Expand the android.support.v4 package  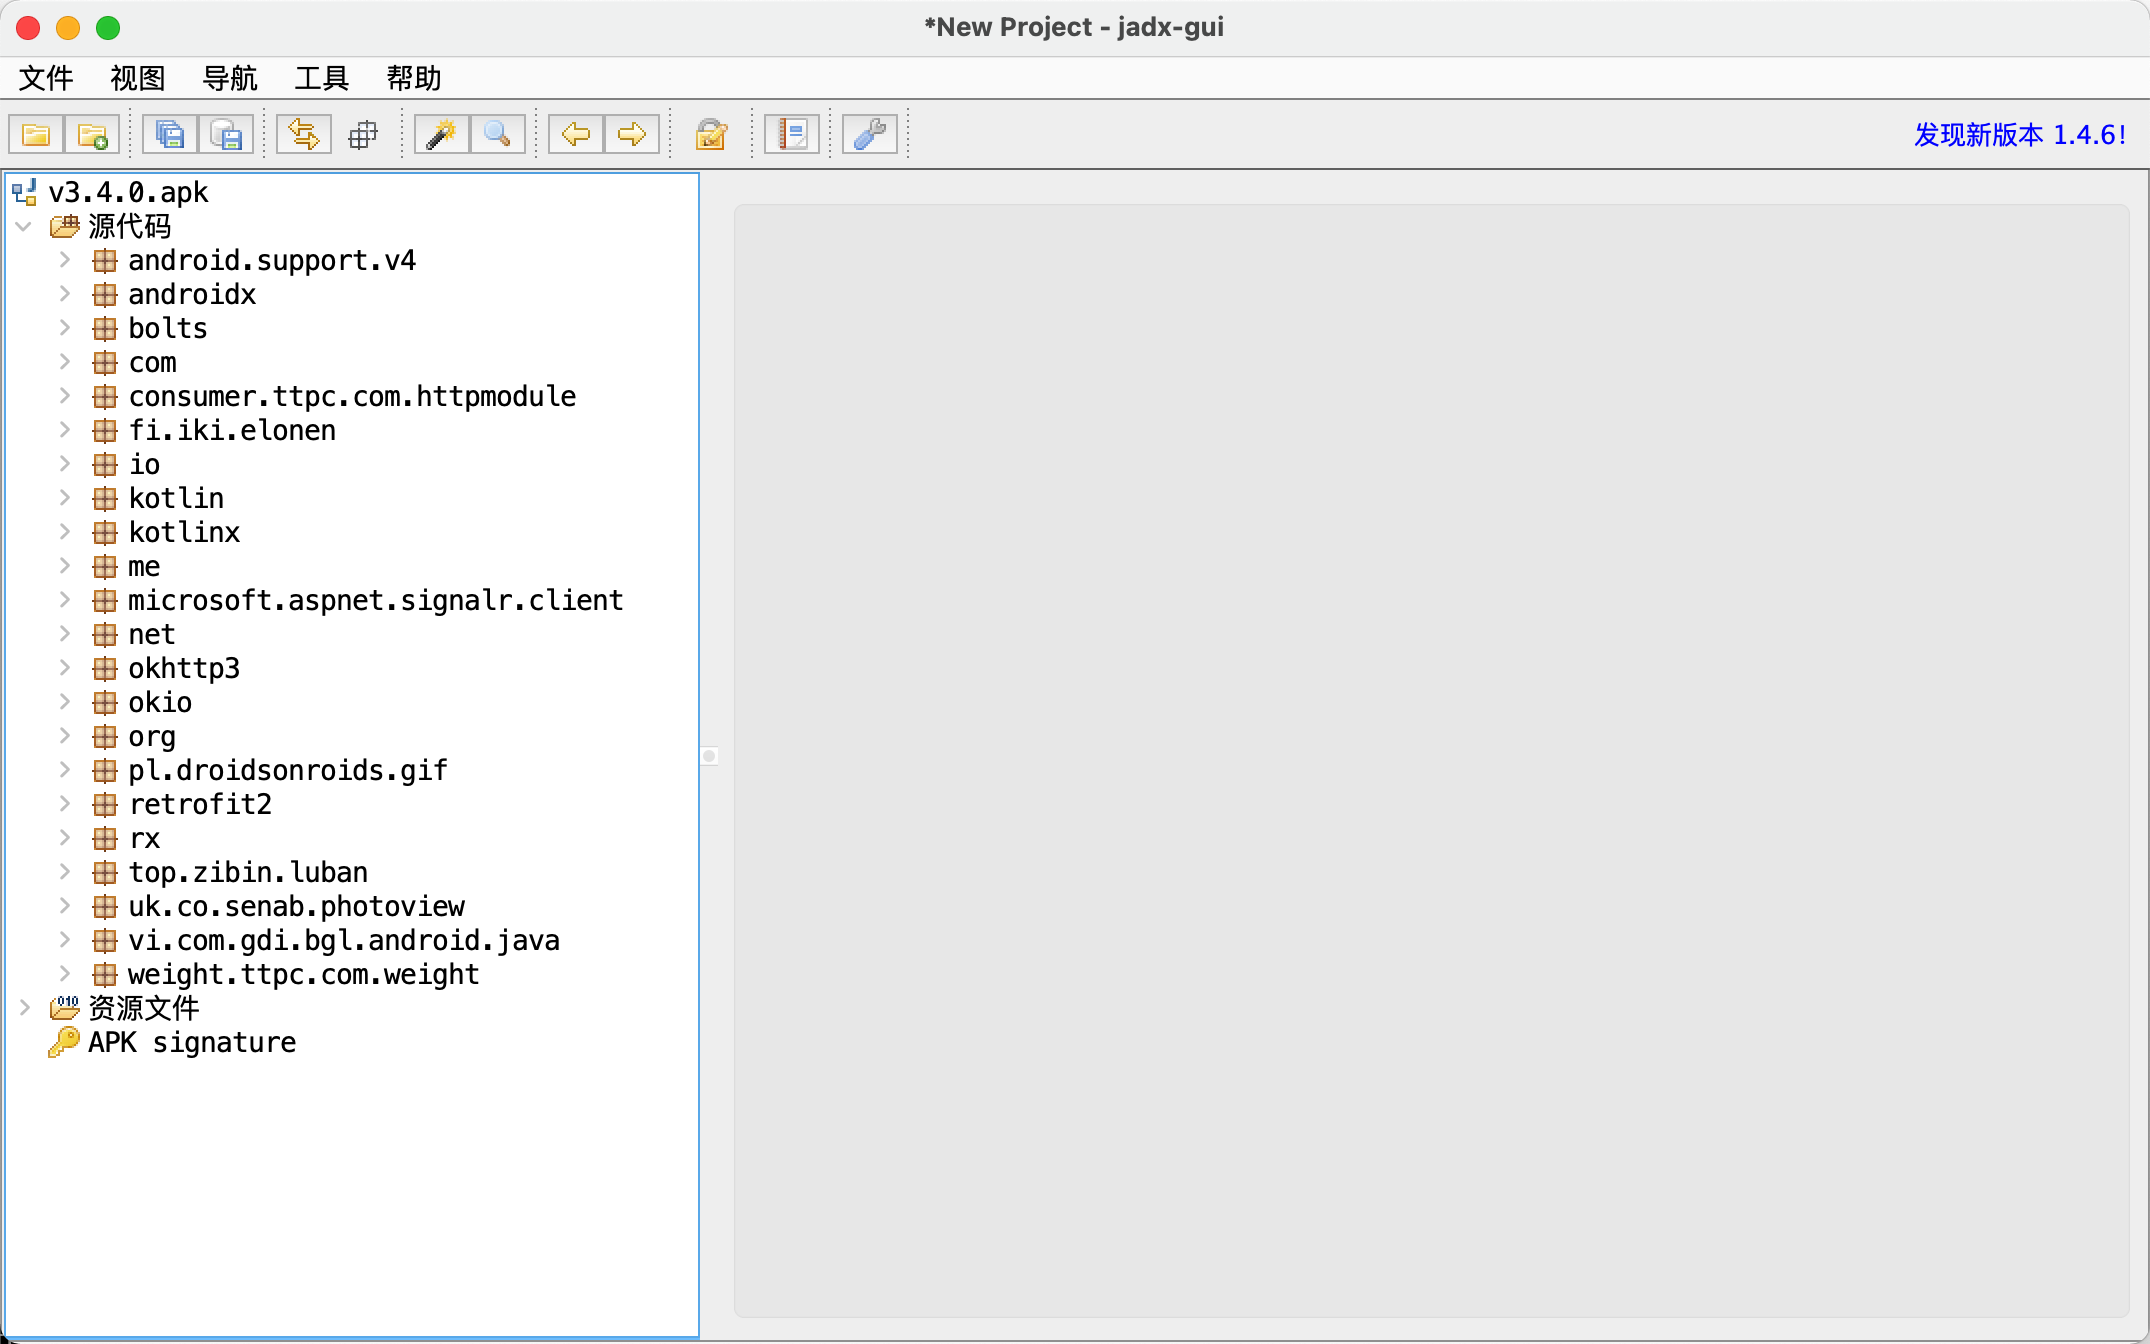pos(64,261)
